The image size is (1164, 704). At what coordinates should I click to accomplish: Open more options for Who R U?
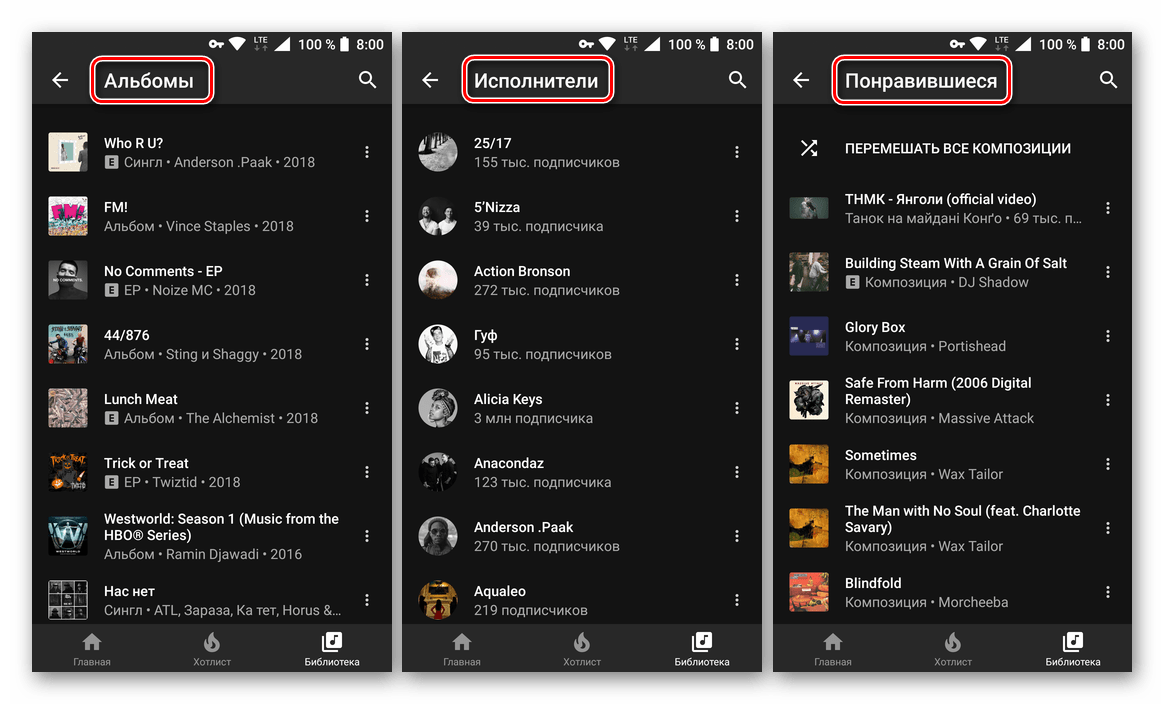click(367, 152)
